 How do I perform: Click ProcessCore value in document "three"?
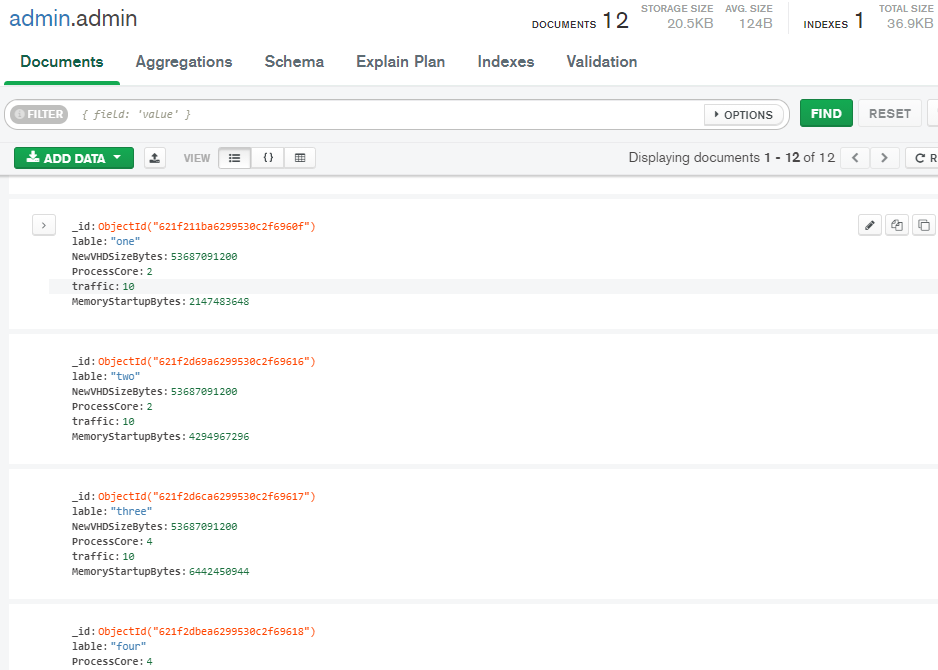click(150, 541)
